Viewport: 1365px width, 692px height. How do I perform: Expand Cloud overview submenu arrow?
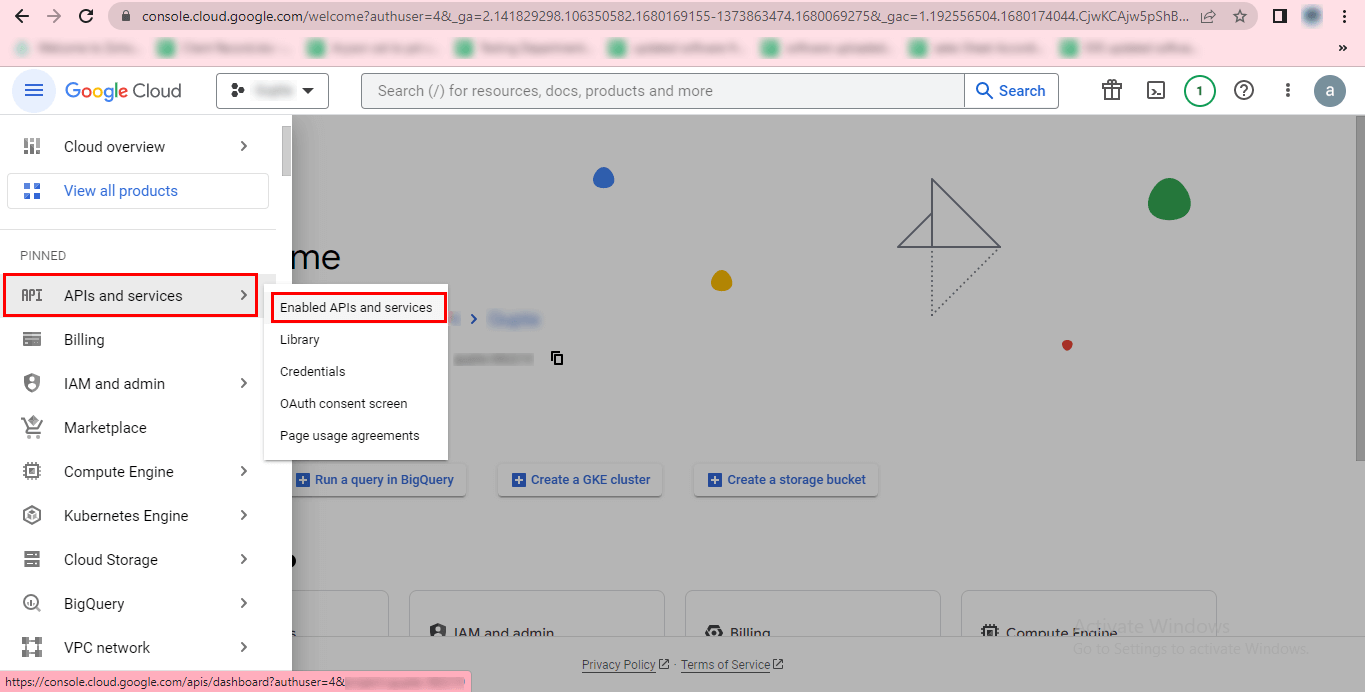point(244,147)
